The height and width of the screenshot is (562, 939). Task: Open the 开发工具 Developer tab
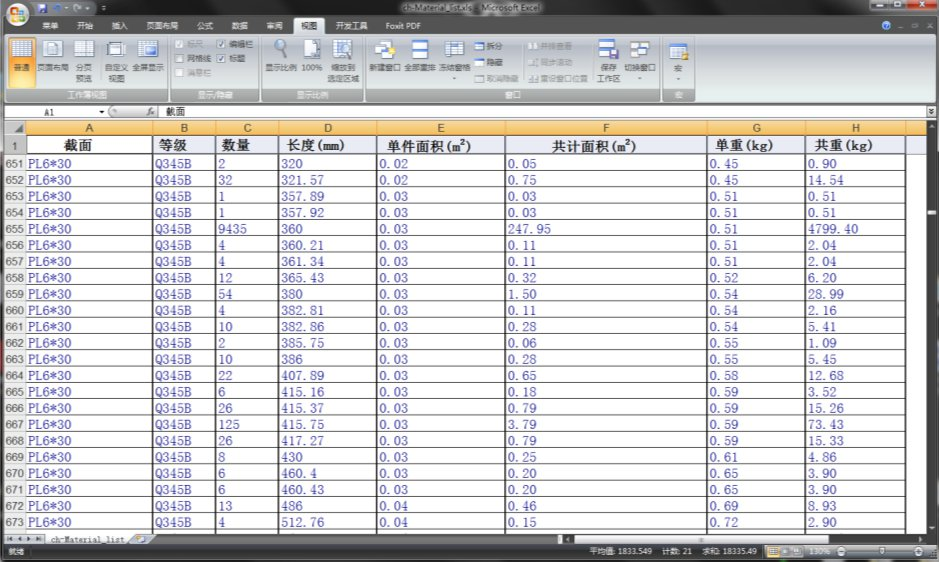coord(352,26)
